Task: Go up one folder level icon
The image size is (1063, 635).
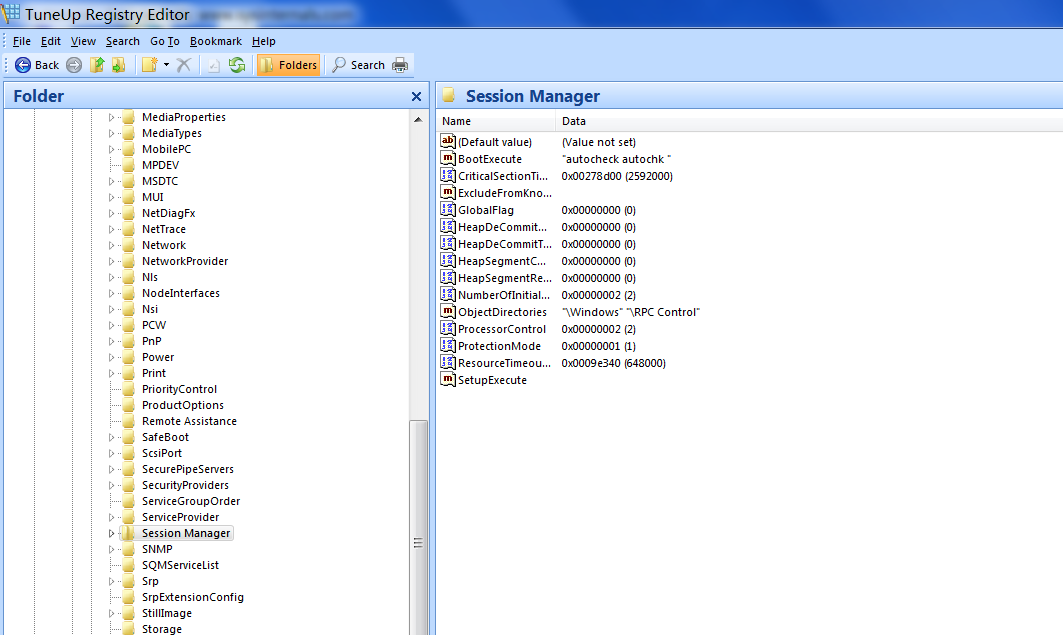Action: pyautogui.click(x=97, y=65)
